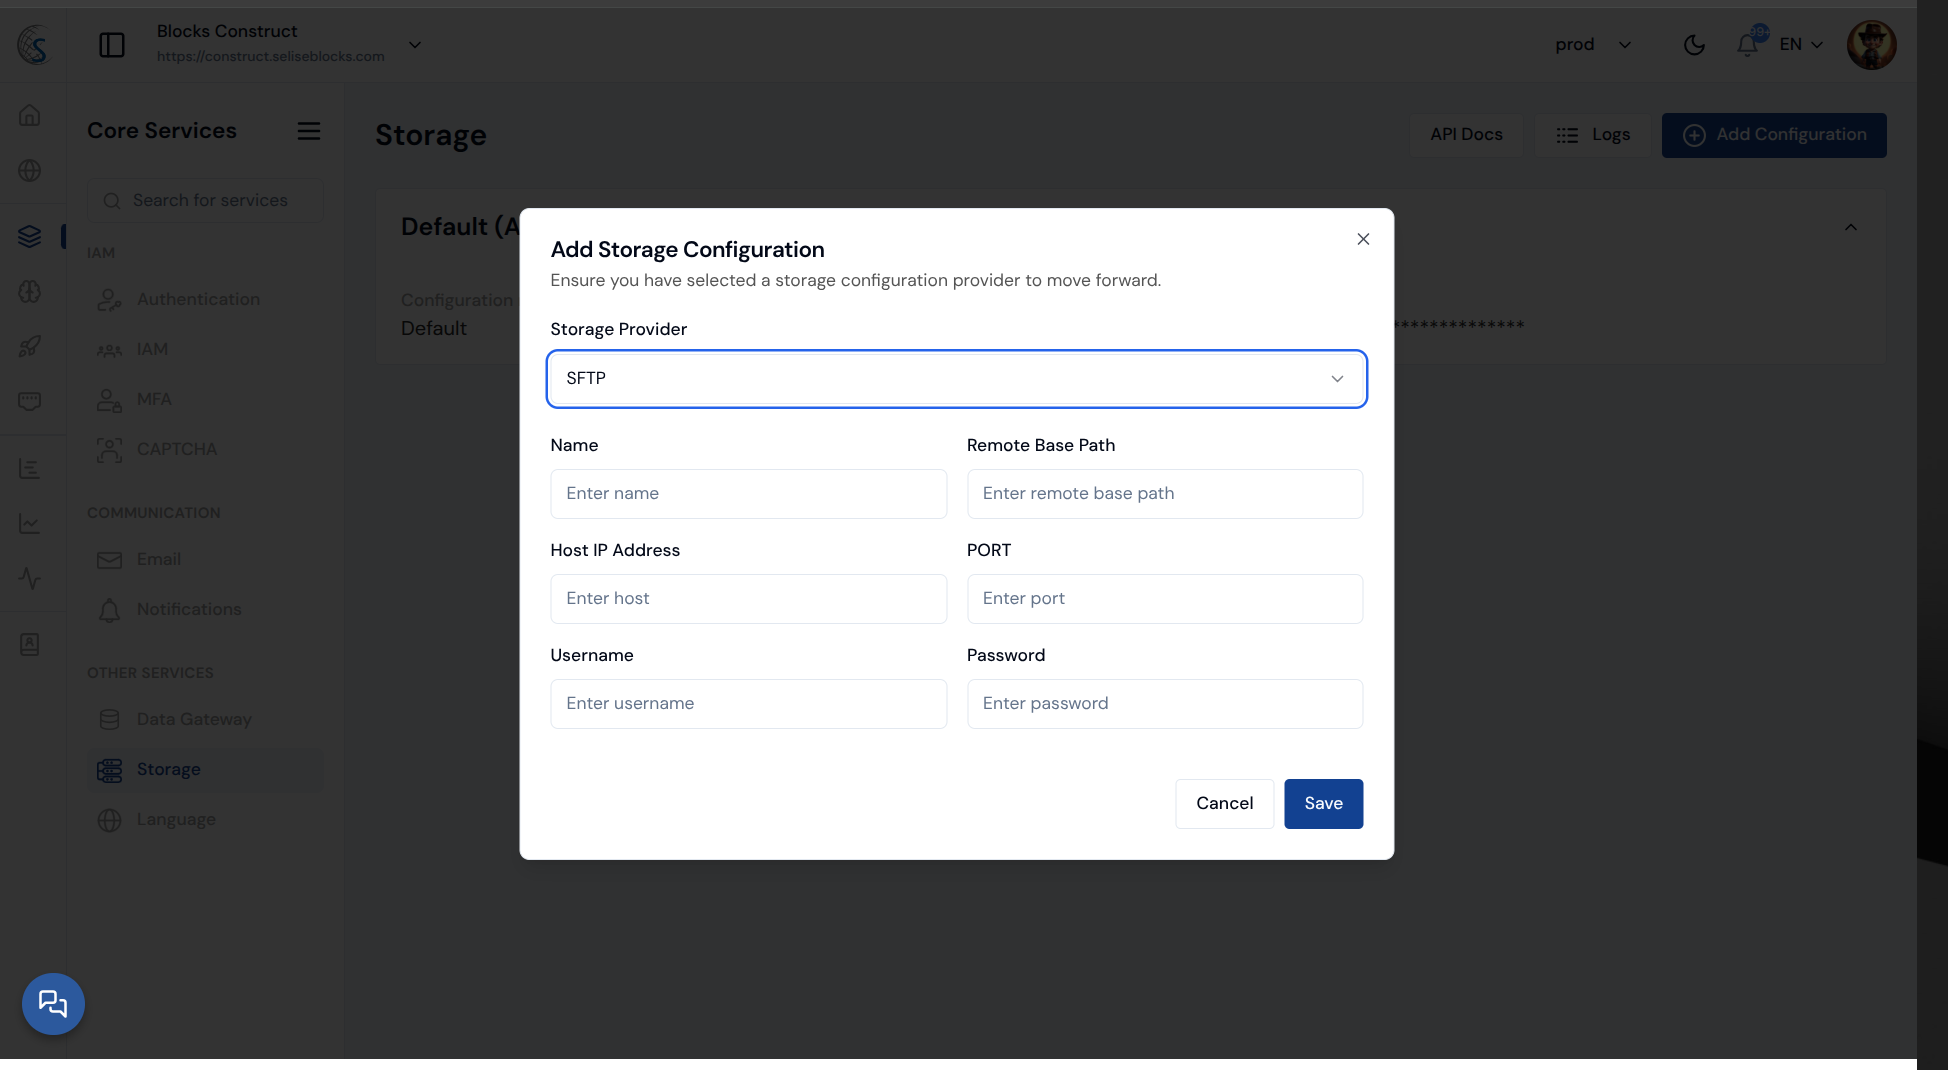
Task: Click the chat support bubble icon
Action: tap(53, 1003)
